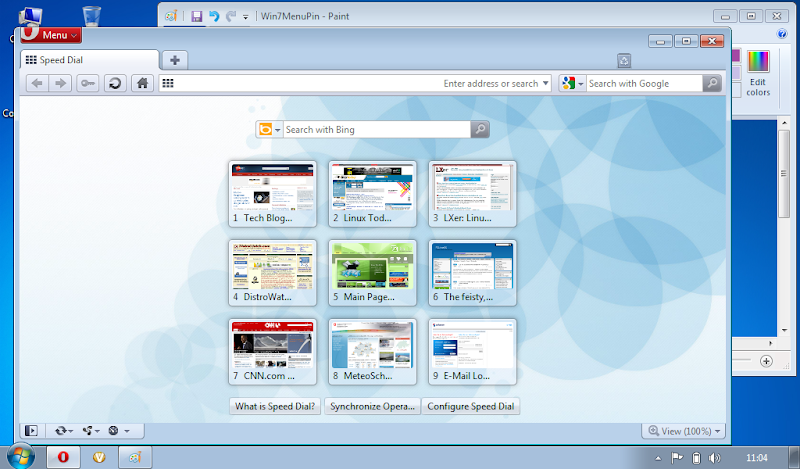
Task: Open Speed Dial 3 LXer: Linu... thumbnail
Action: 472,193
